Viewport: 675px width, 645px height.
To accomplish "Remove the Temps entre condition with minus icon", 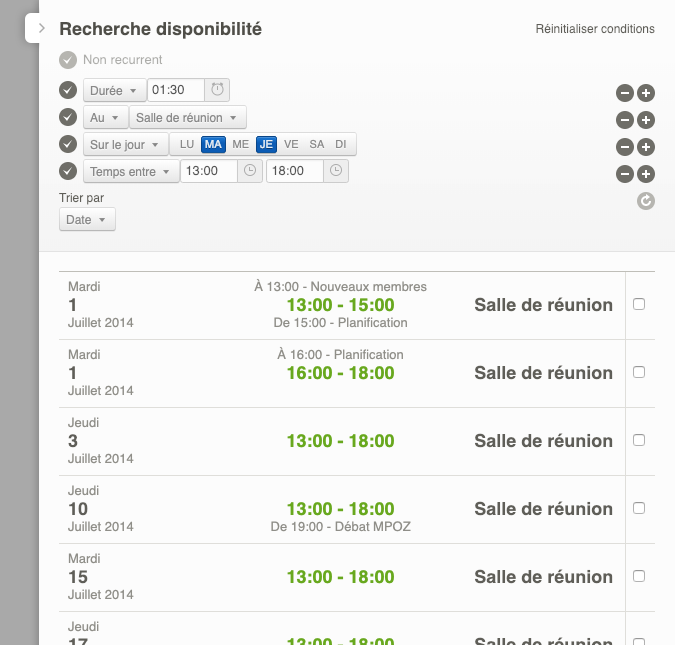I will [624, 174].
